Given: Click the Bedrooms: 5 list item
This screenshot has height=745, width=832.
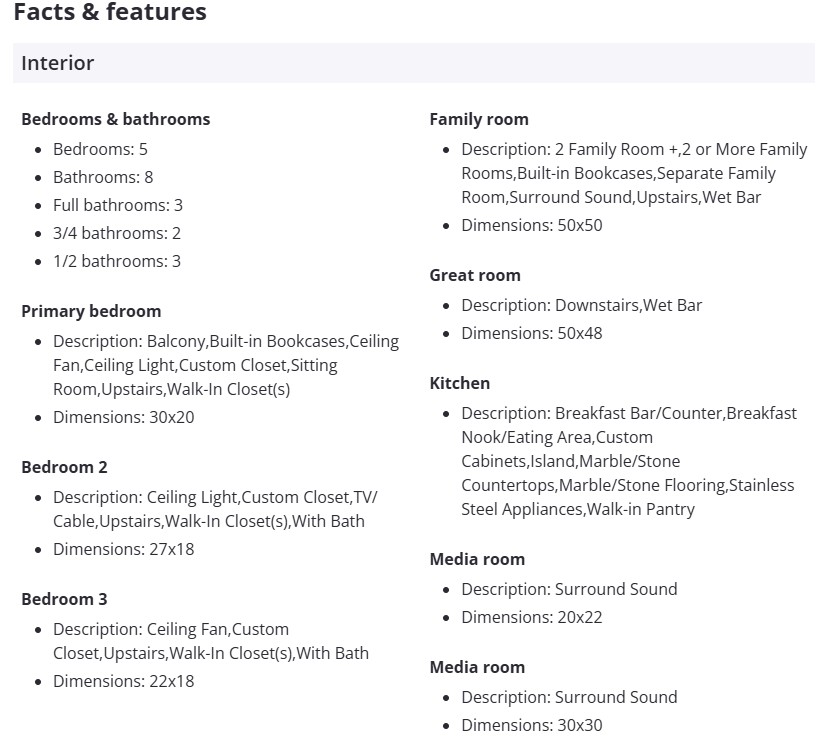Looking at the screenshot, I should [100, 149].
